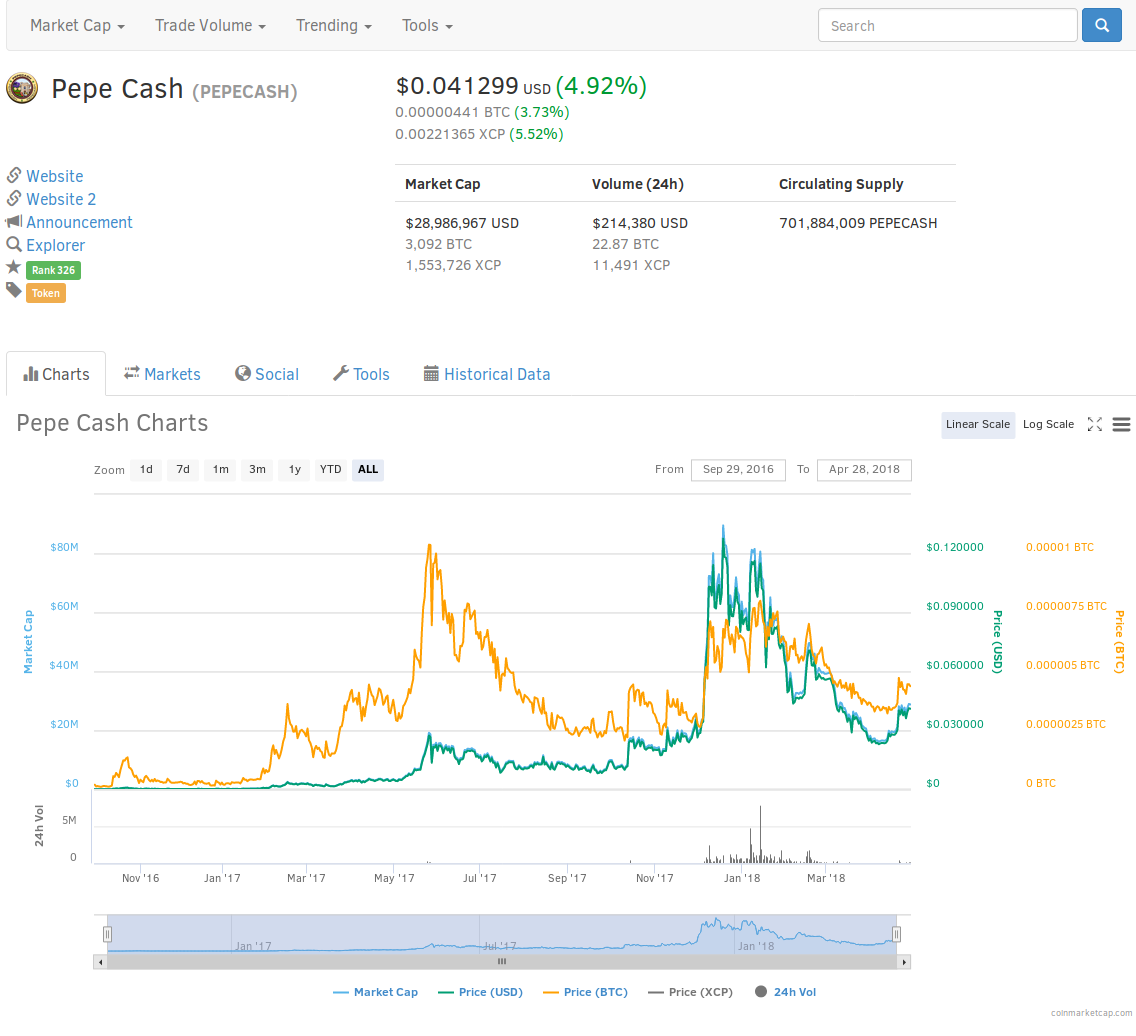This screenshot has height=1036, width=1136.
Task: Click the 701,884,009 PEPECASH supply value
Action: pyautogui.click(x=859, y=223)
